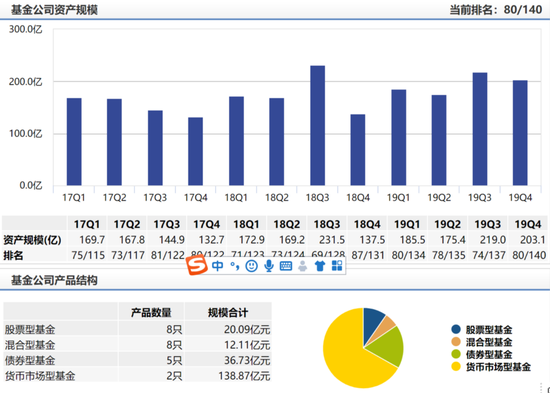Image resolution: width=550 pixels, height=393 pixels.
Task: Click the 基金公司产品结构 heading
Action: click(x=54, y=280)
